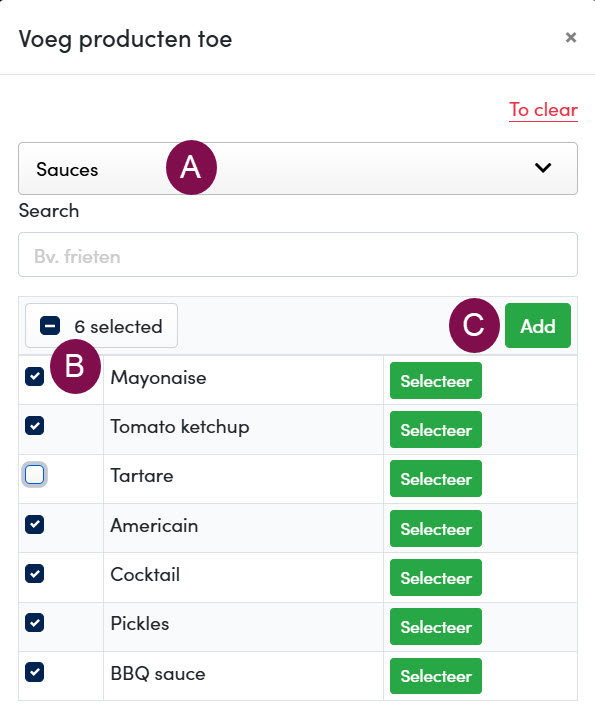Click Selecteer next to Mayonaise
Screen dimensions: 595x715
tap(436, 381)
